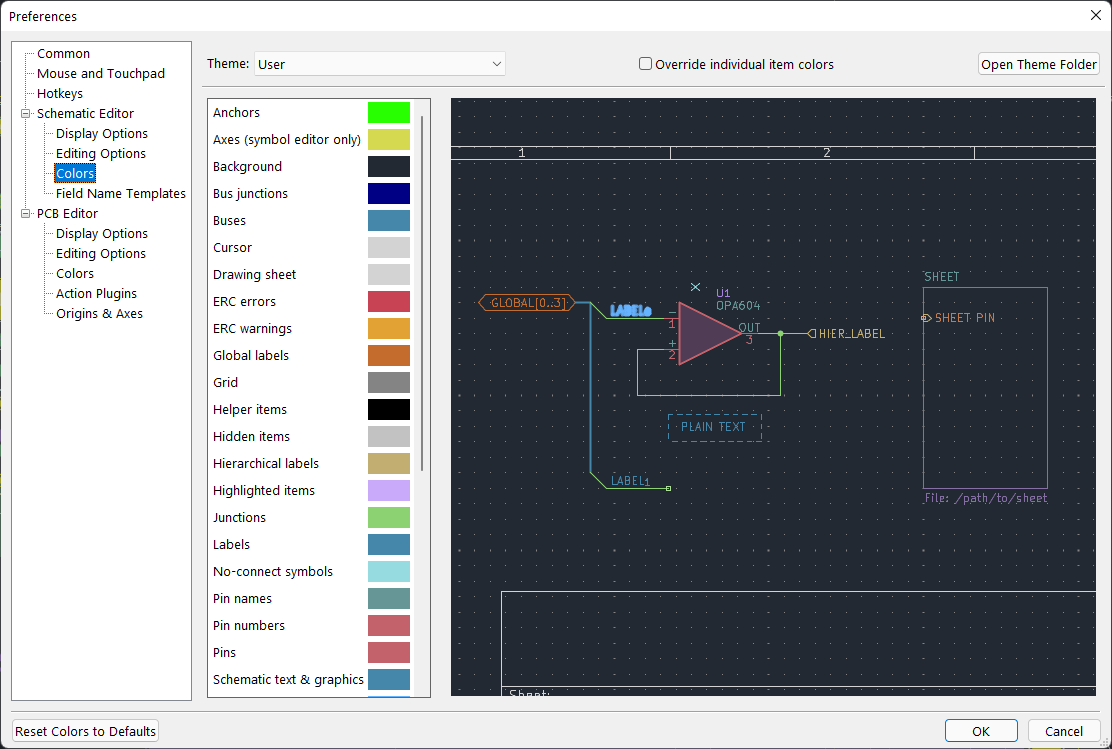Change the No-connect symbols swatch
This screenshot has width=1112, height=749.
pos(389,571)
